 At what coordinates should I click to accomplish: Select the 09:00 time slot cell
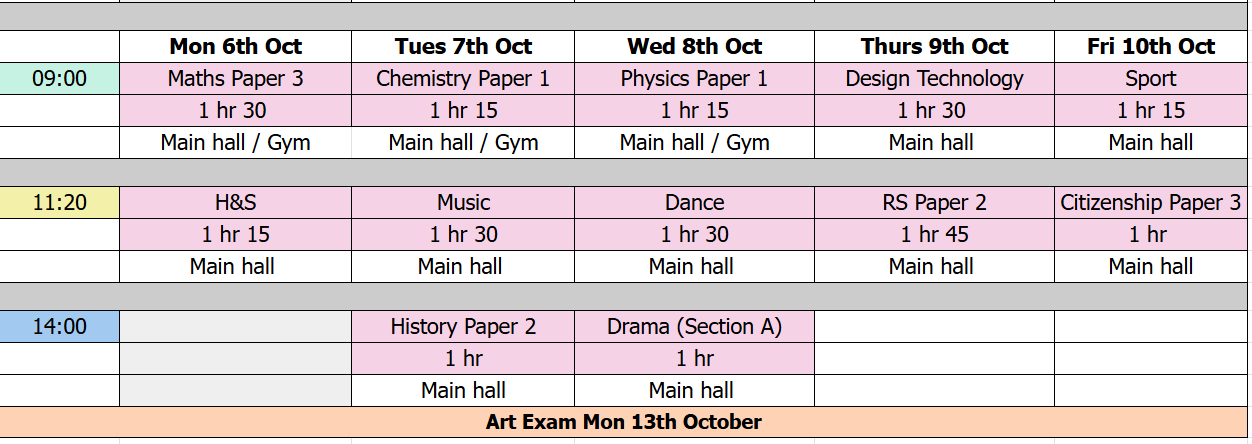60,79
